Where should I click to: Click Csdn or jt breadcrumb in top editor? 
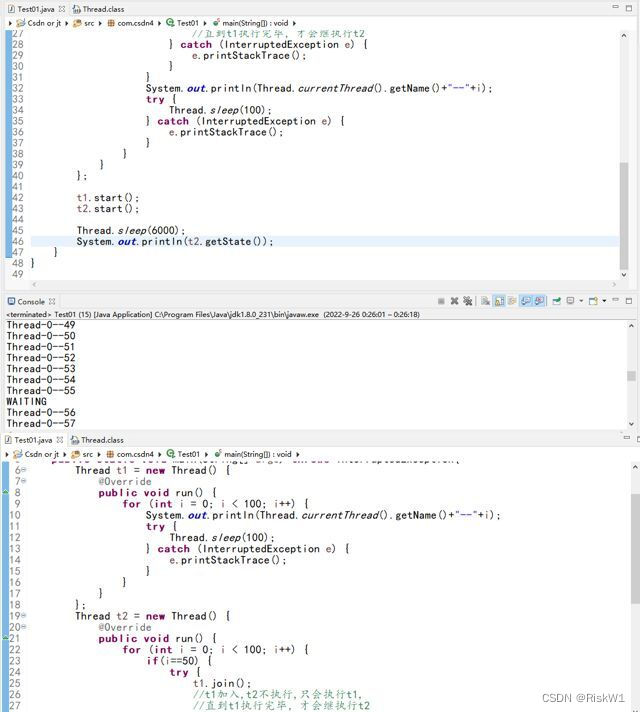point(39,23)
